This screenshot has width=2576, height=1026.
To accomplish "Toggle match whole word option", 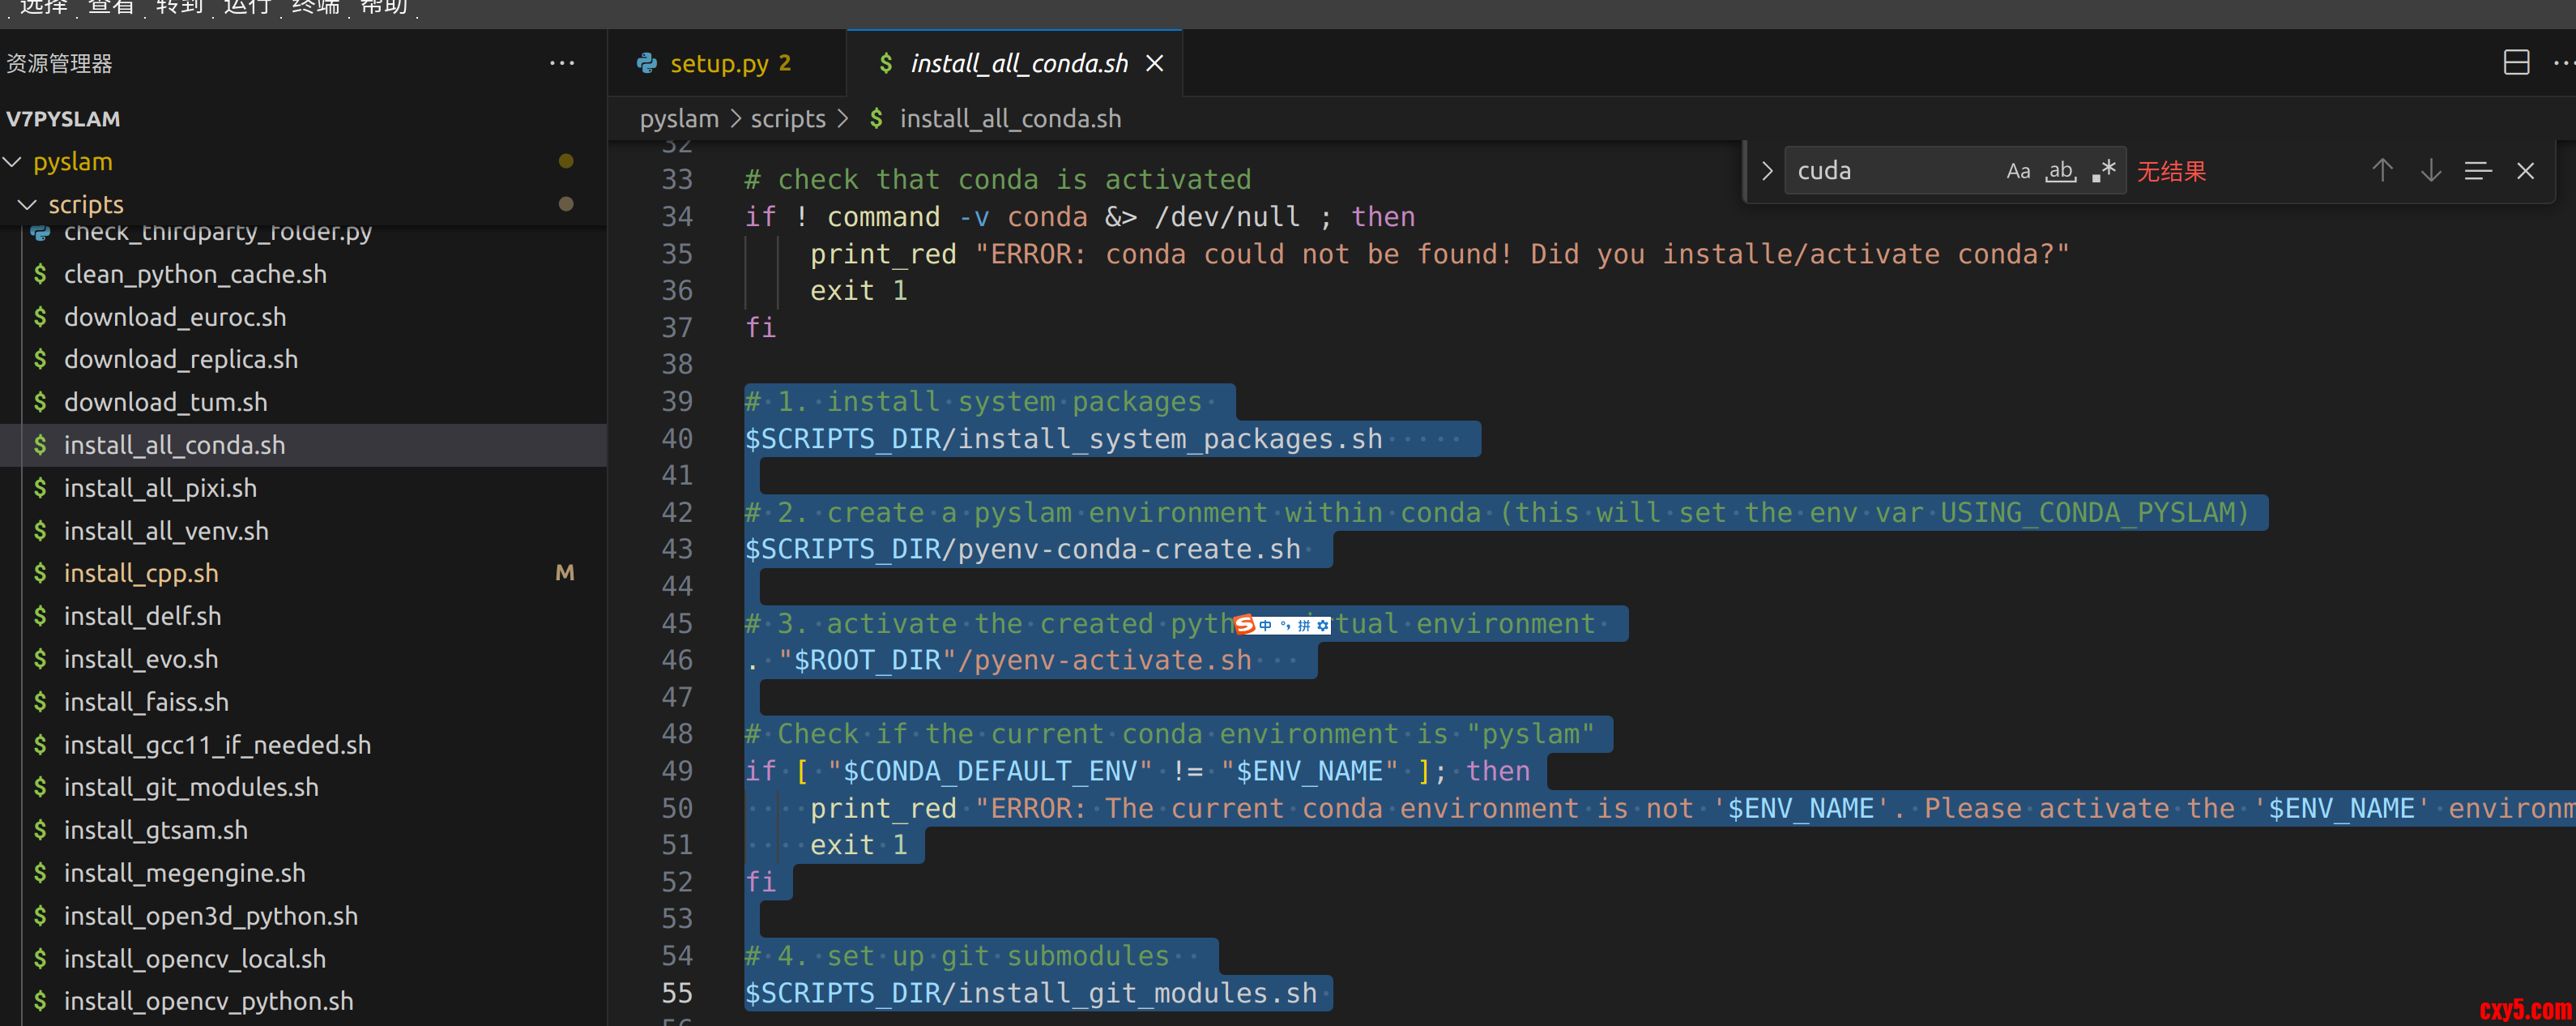I will (x=2060, y=171).
